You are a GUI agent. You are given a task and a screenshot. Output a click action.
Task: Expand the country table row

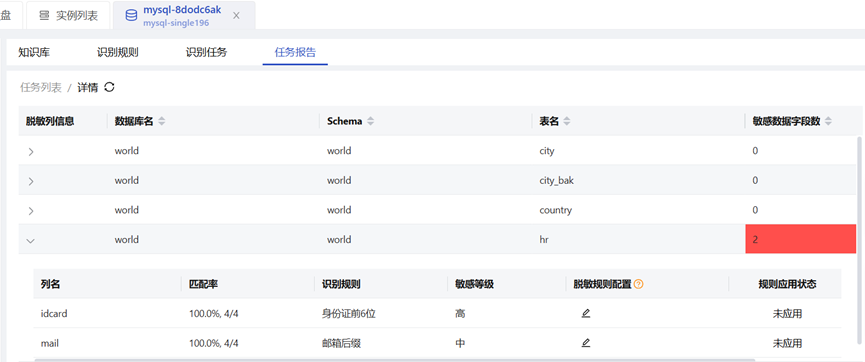point(31,210)
